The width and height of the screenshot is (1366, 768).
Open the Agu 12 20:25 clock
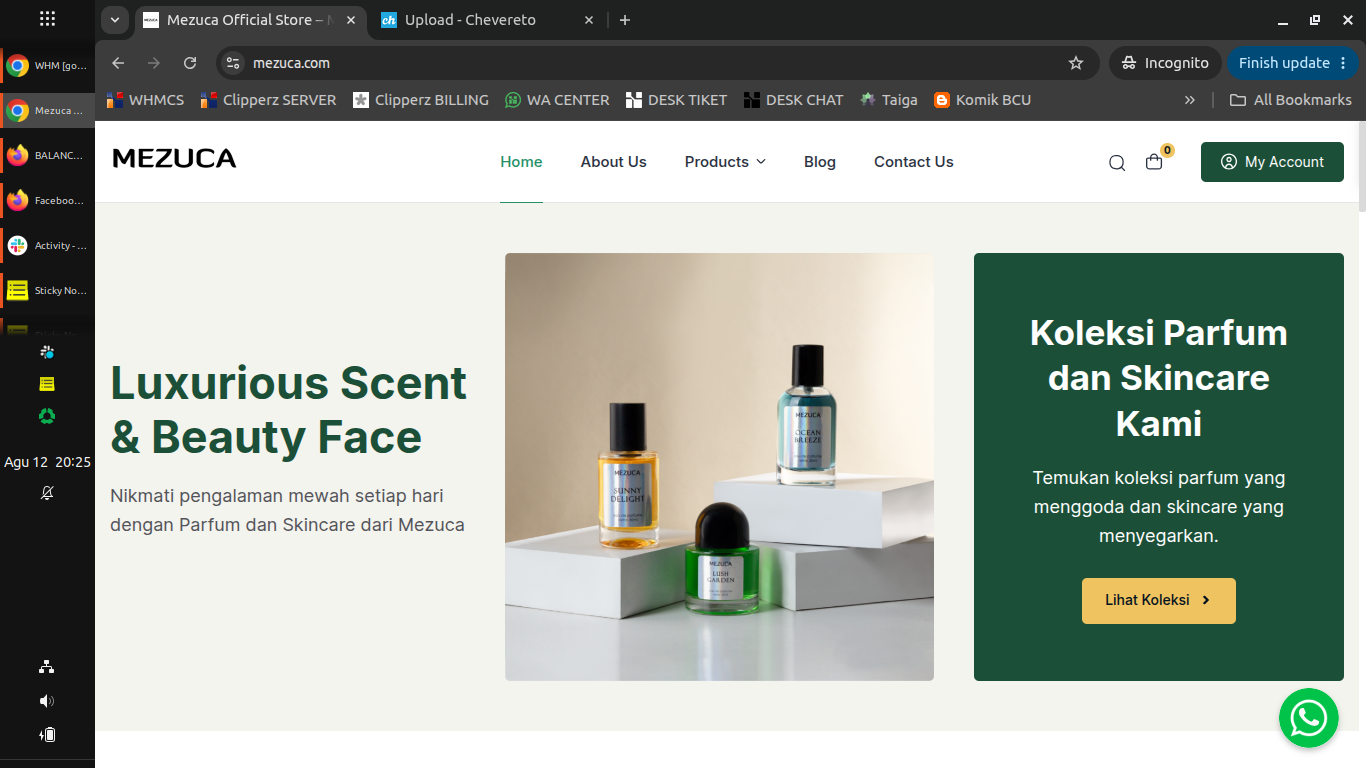coord(47,462)
